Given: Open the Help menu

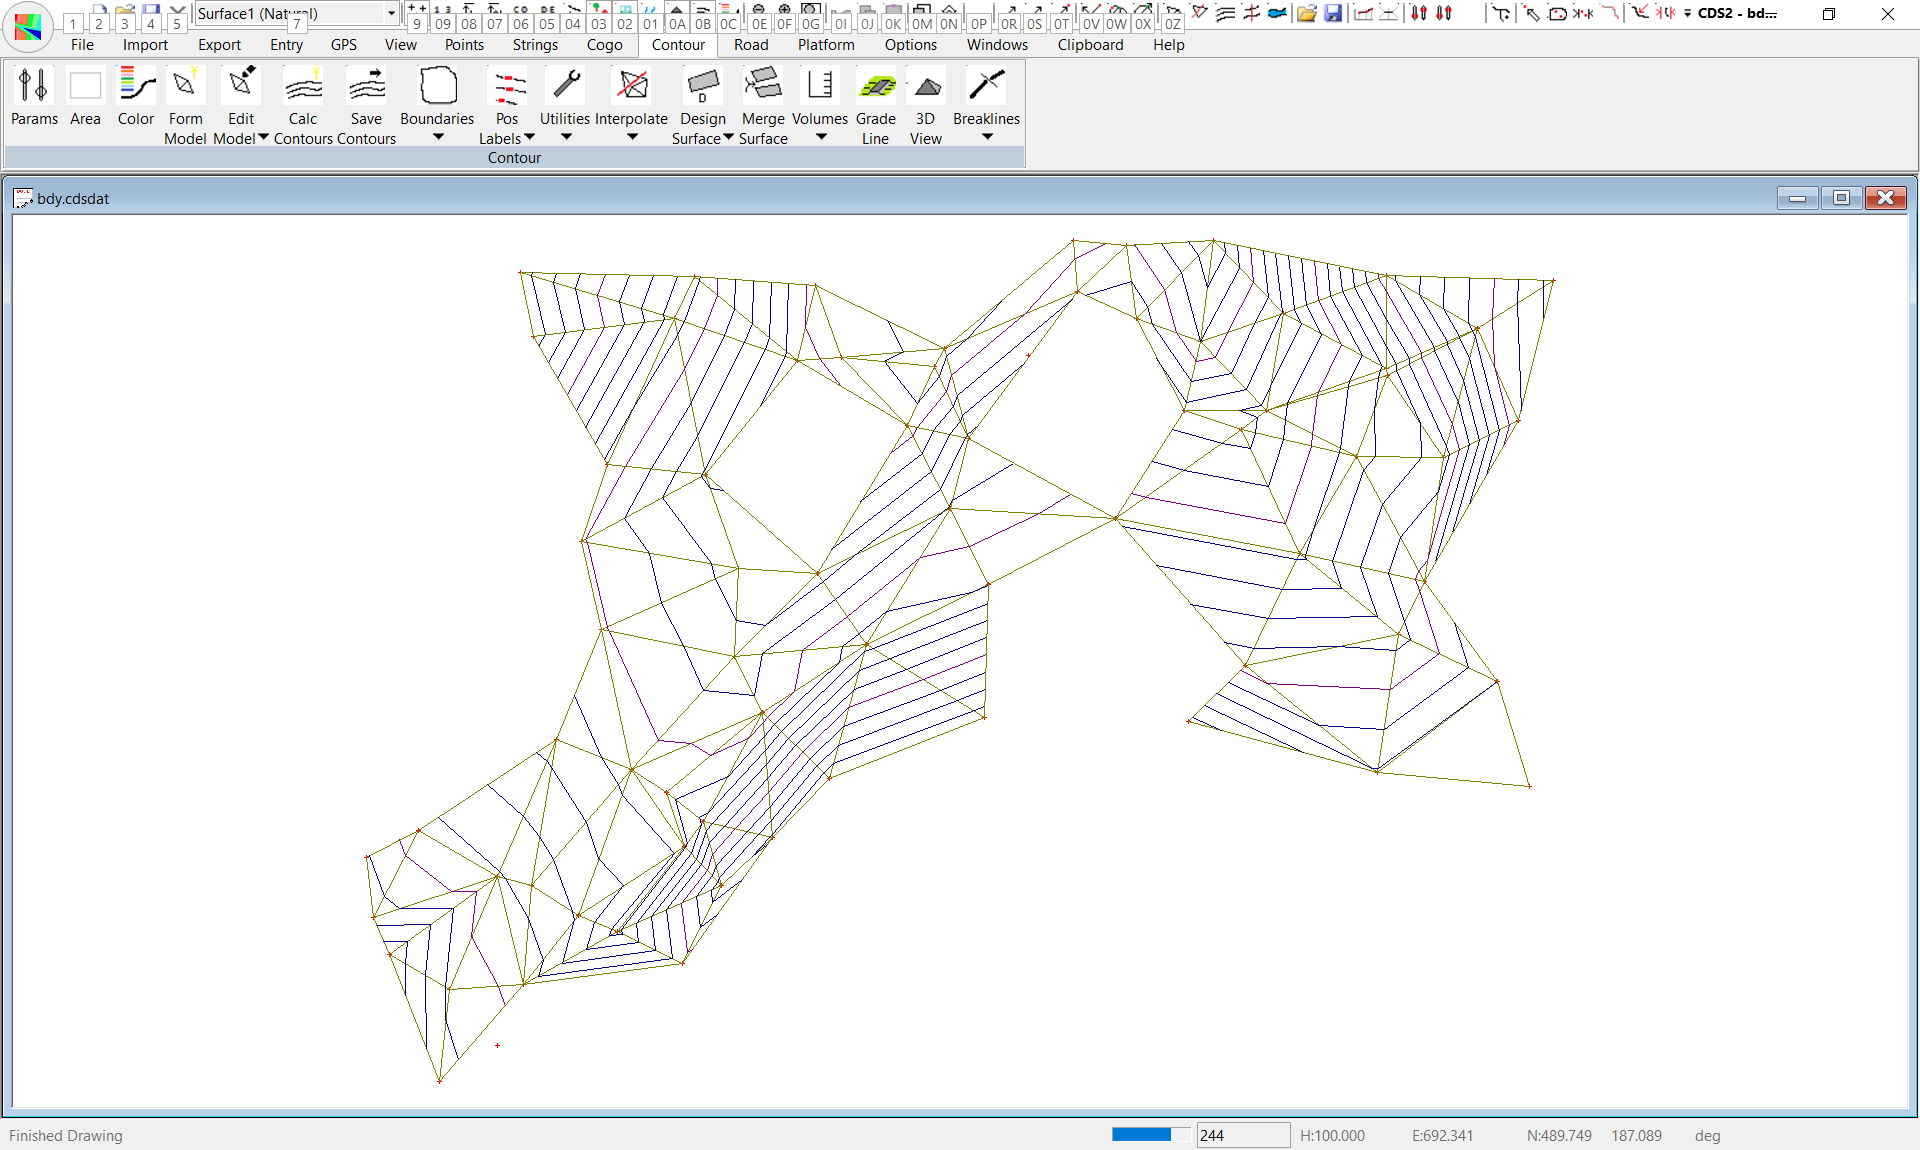Looking at the screenshot, I should pos(1168,45).
